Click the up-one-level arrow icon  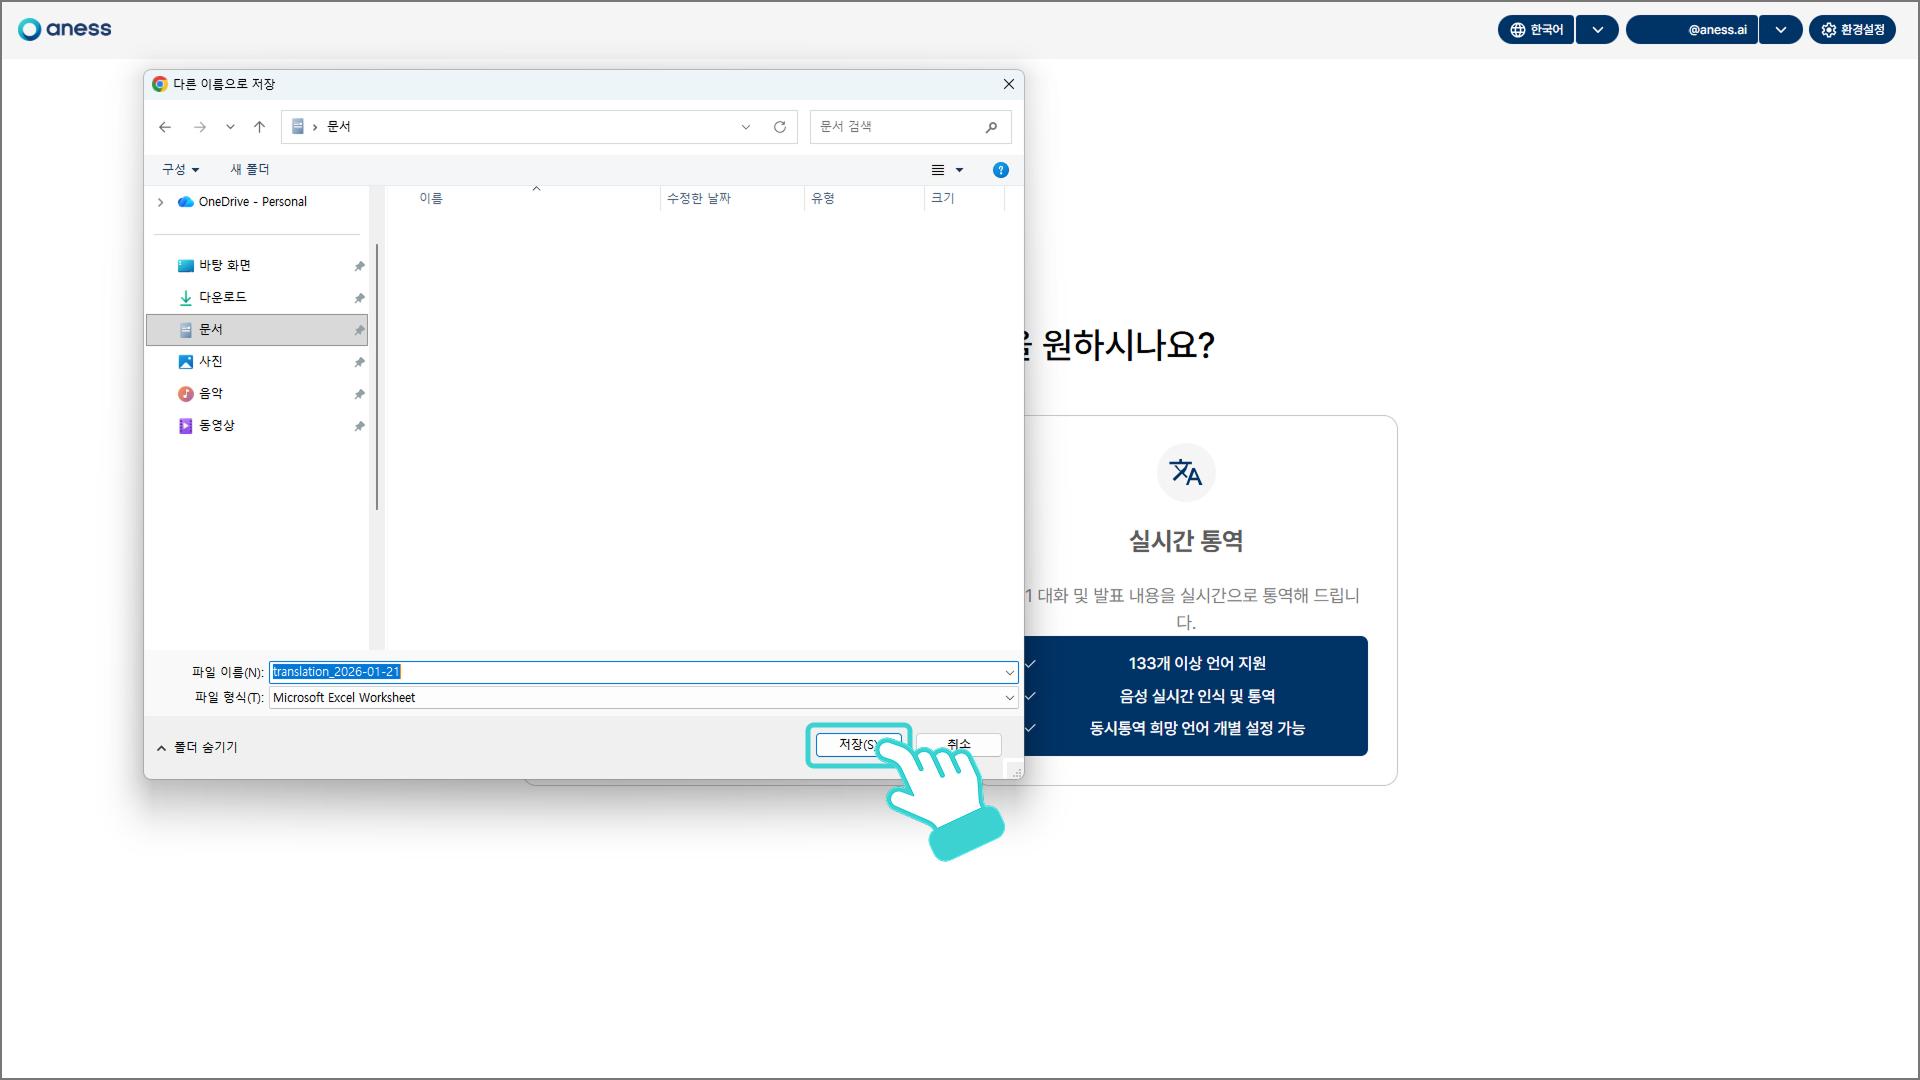pyautogui.click(x=259, y=127)
